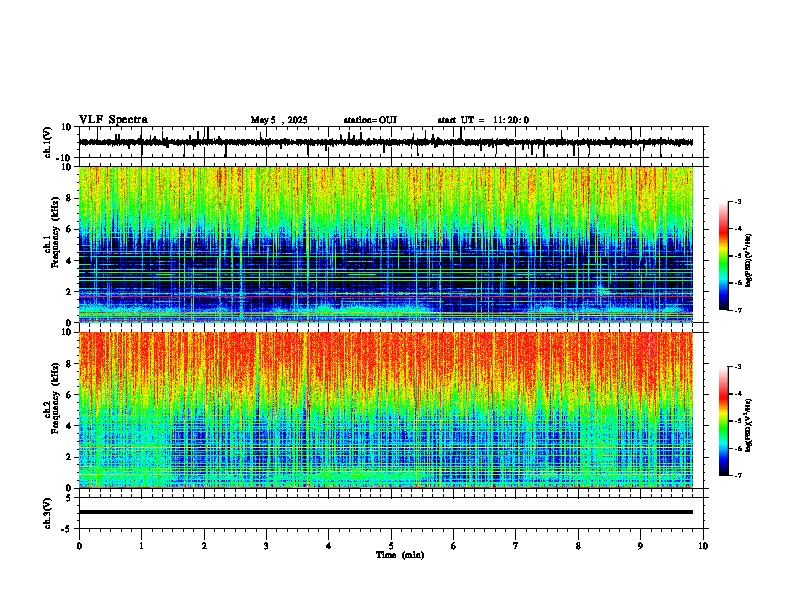Viewport: 792px width, 612px height.
Task: Click the "10" tick on the time axis
Action: 703,546
